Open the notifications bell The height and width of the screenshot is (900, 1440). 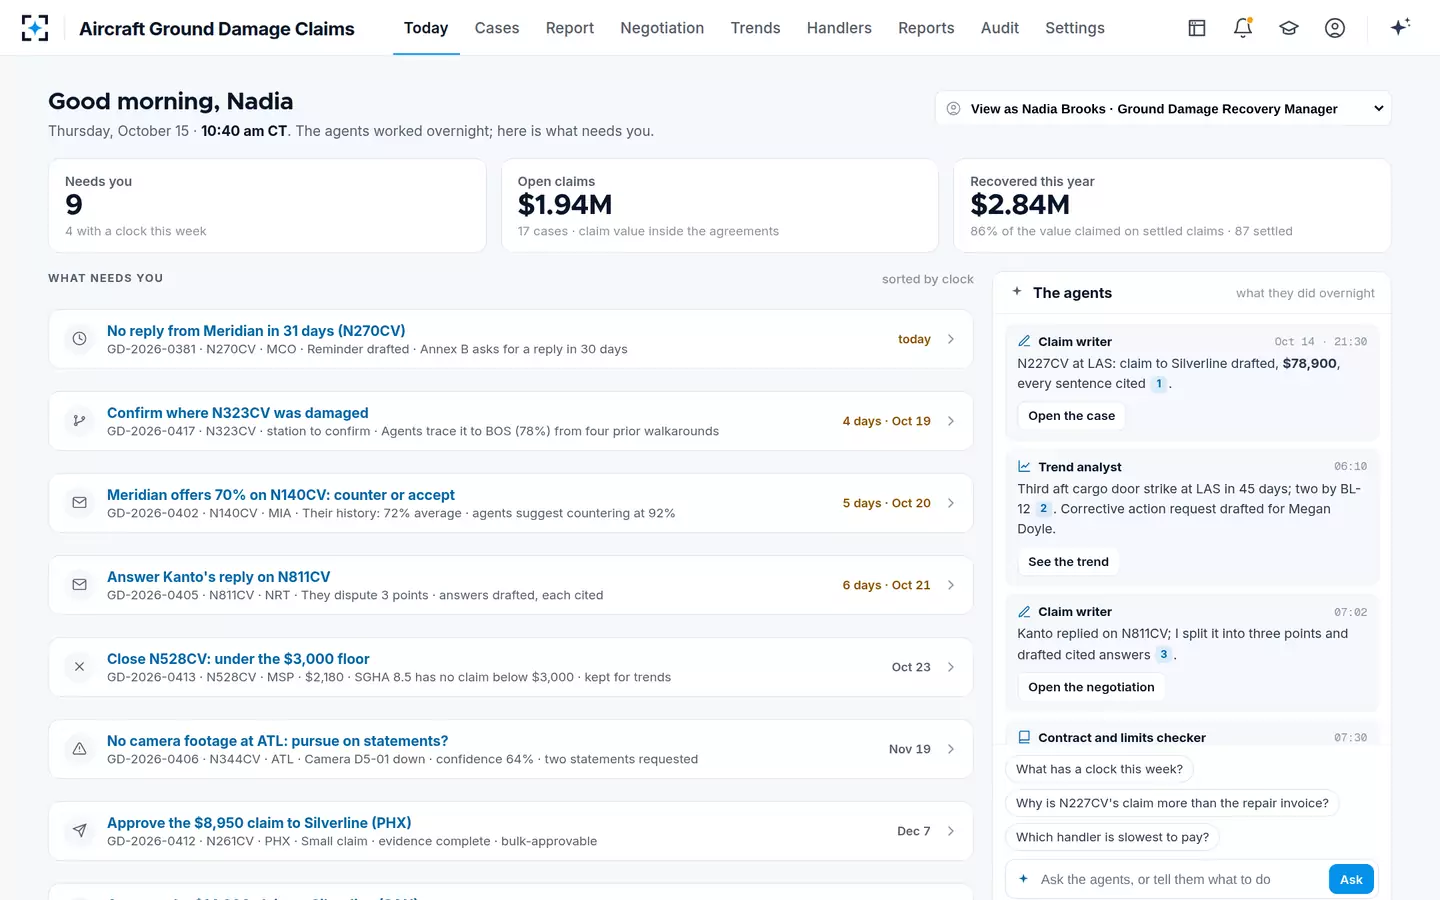tap(1243, 28)
